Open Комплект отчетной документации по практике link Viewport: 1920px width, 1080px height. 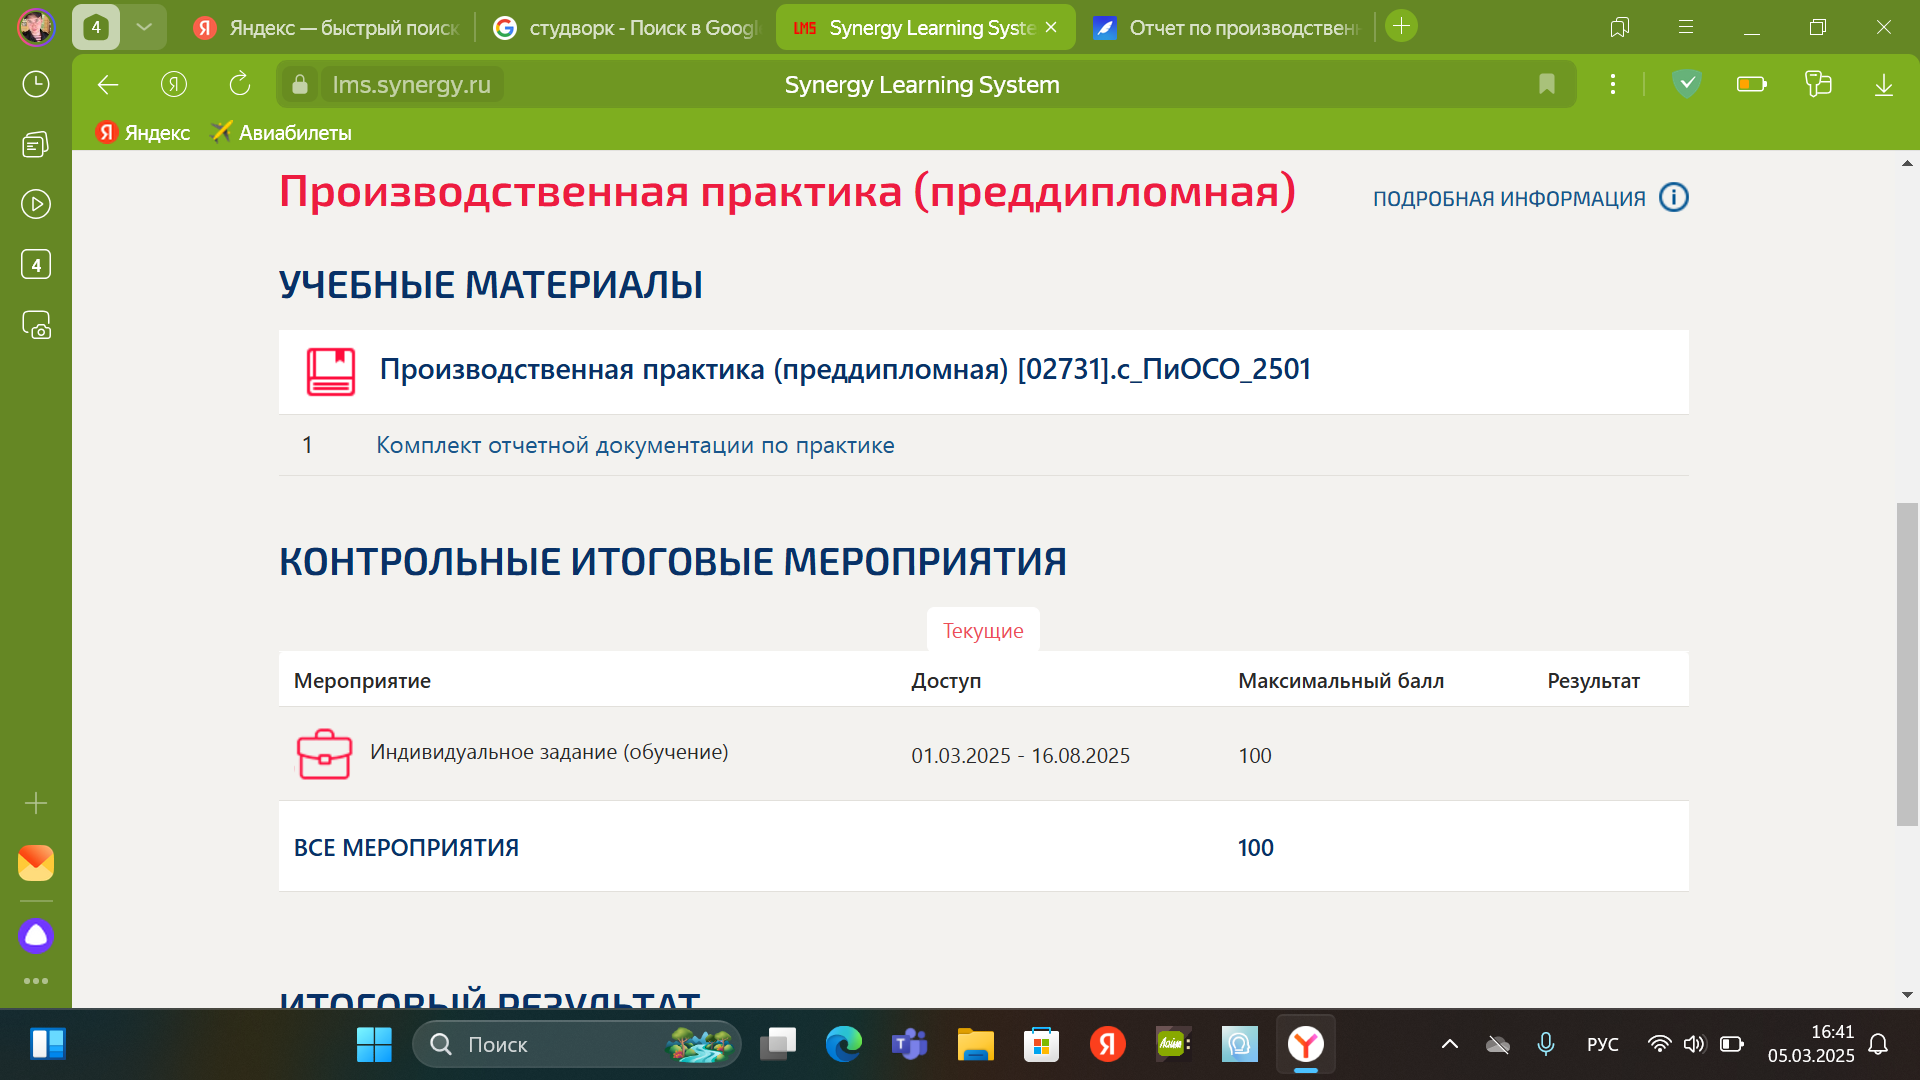point(635,445)
